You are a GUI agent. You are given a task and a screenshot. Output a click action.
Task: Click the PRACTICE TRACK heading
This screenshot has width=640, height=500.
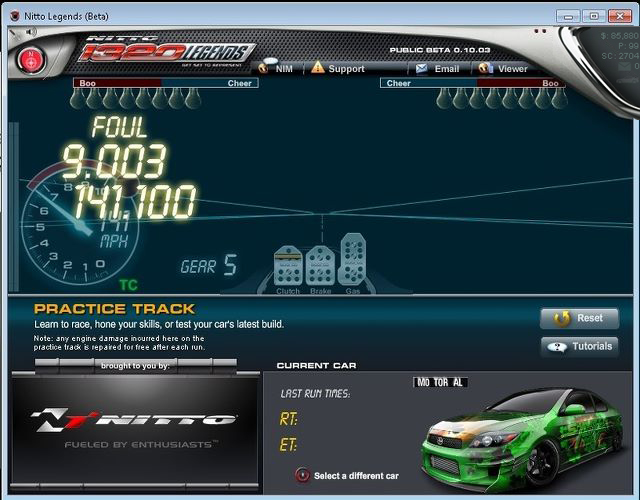[x=114, y=309]
